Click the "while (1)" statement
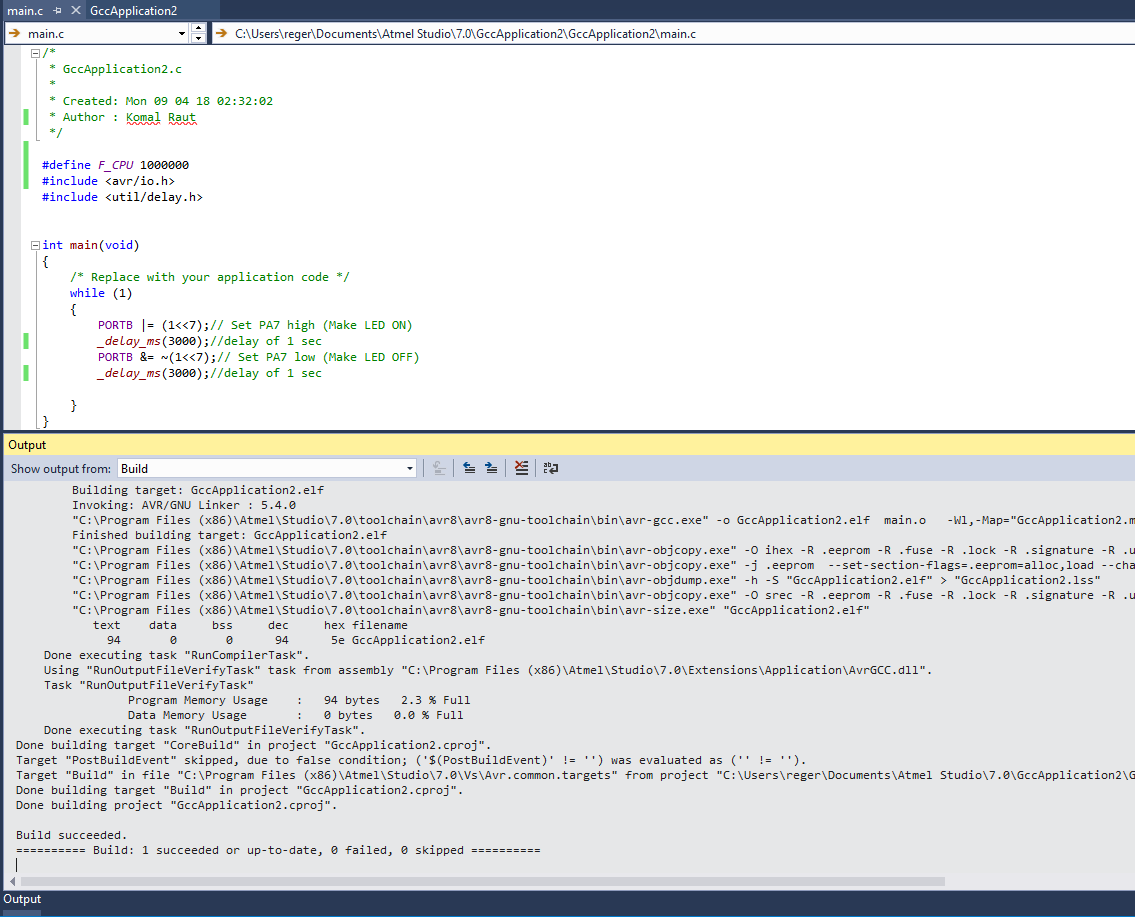This screenshot has width=1135, height=917. [101, 293]
